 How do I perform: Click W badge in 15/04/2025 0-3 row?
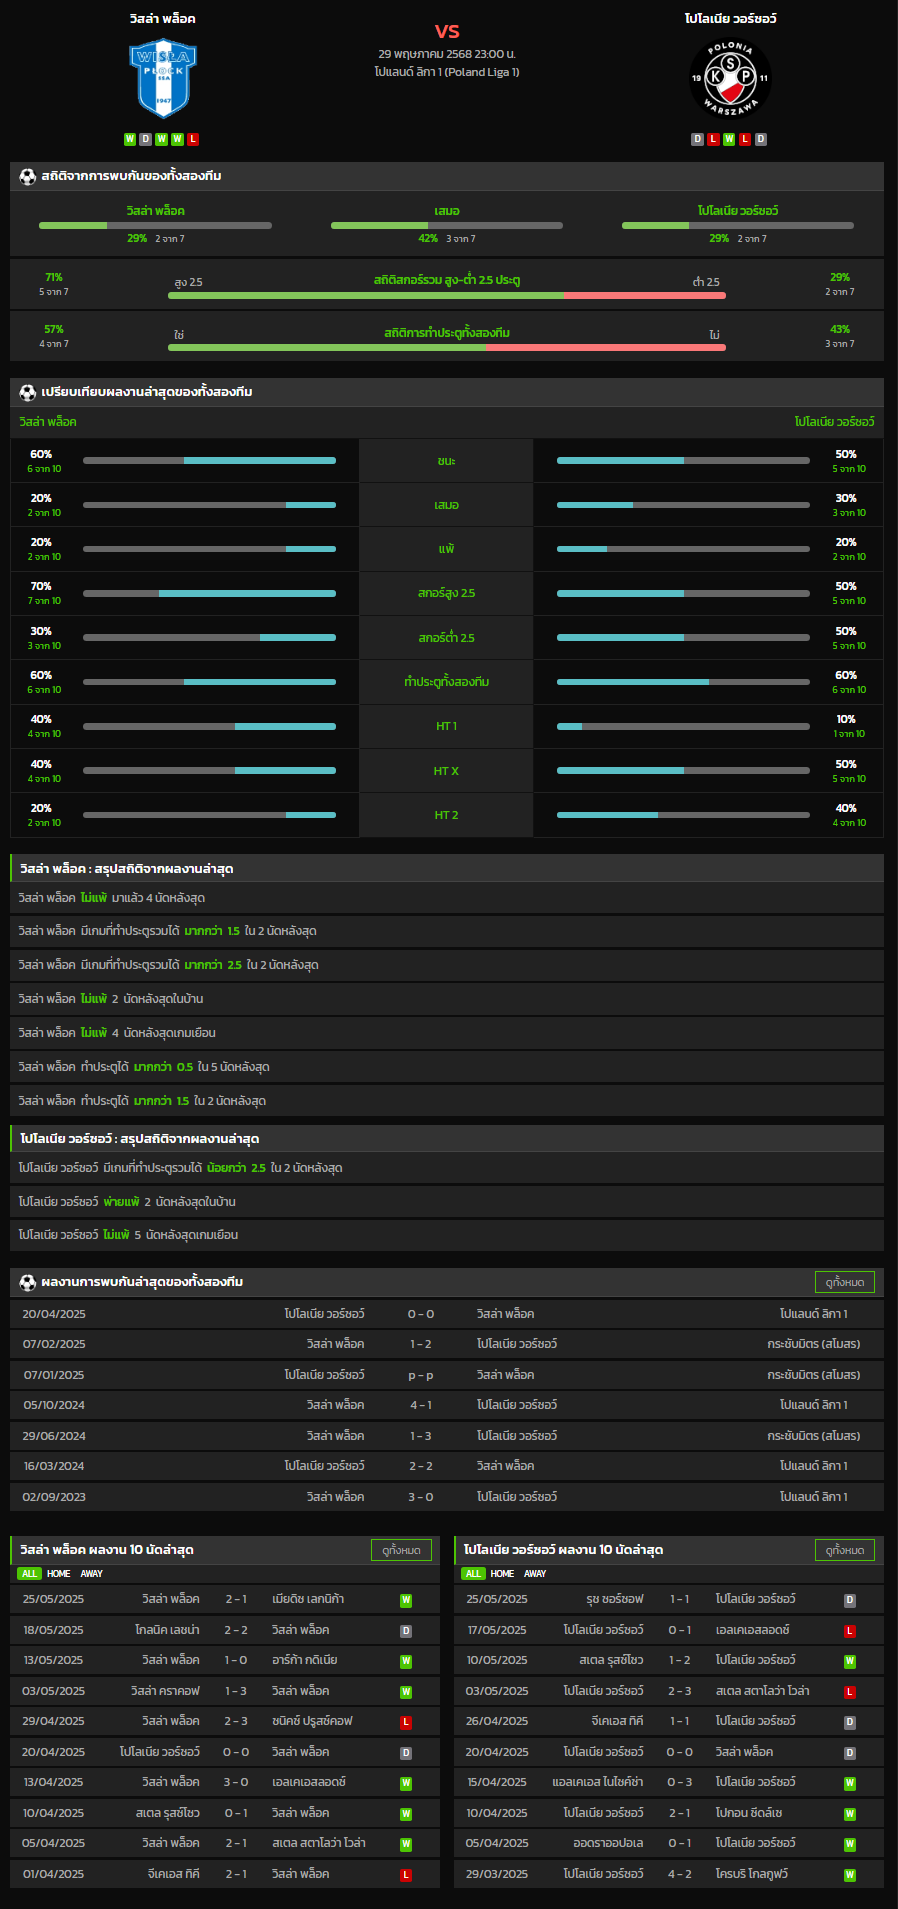pyautogui.click(x=850, y=1783)
